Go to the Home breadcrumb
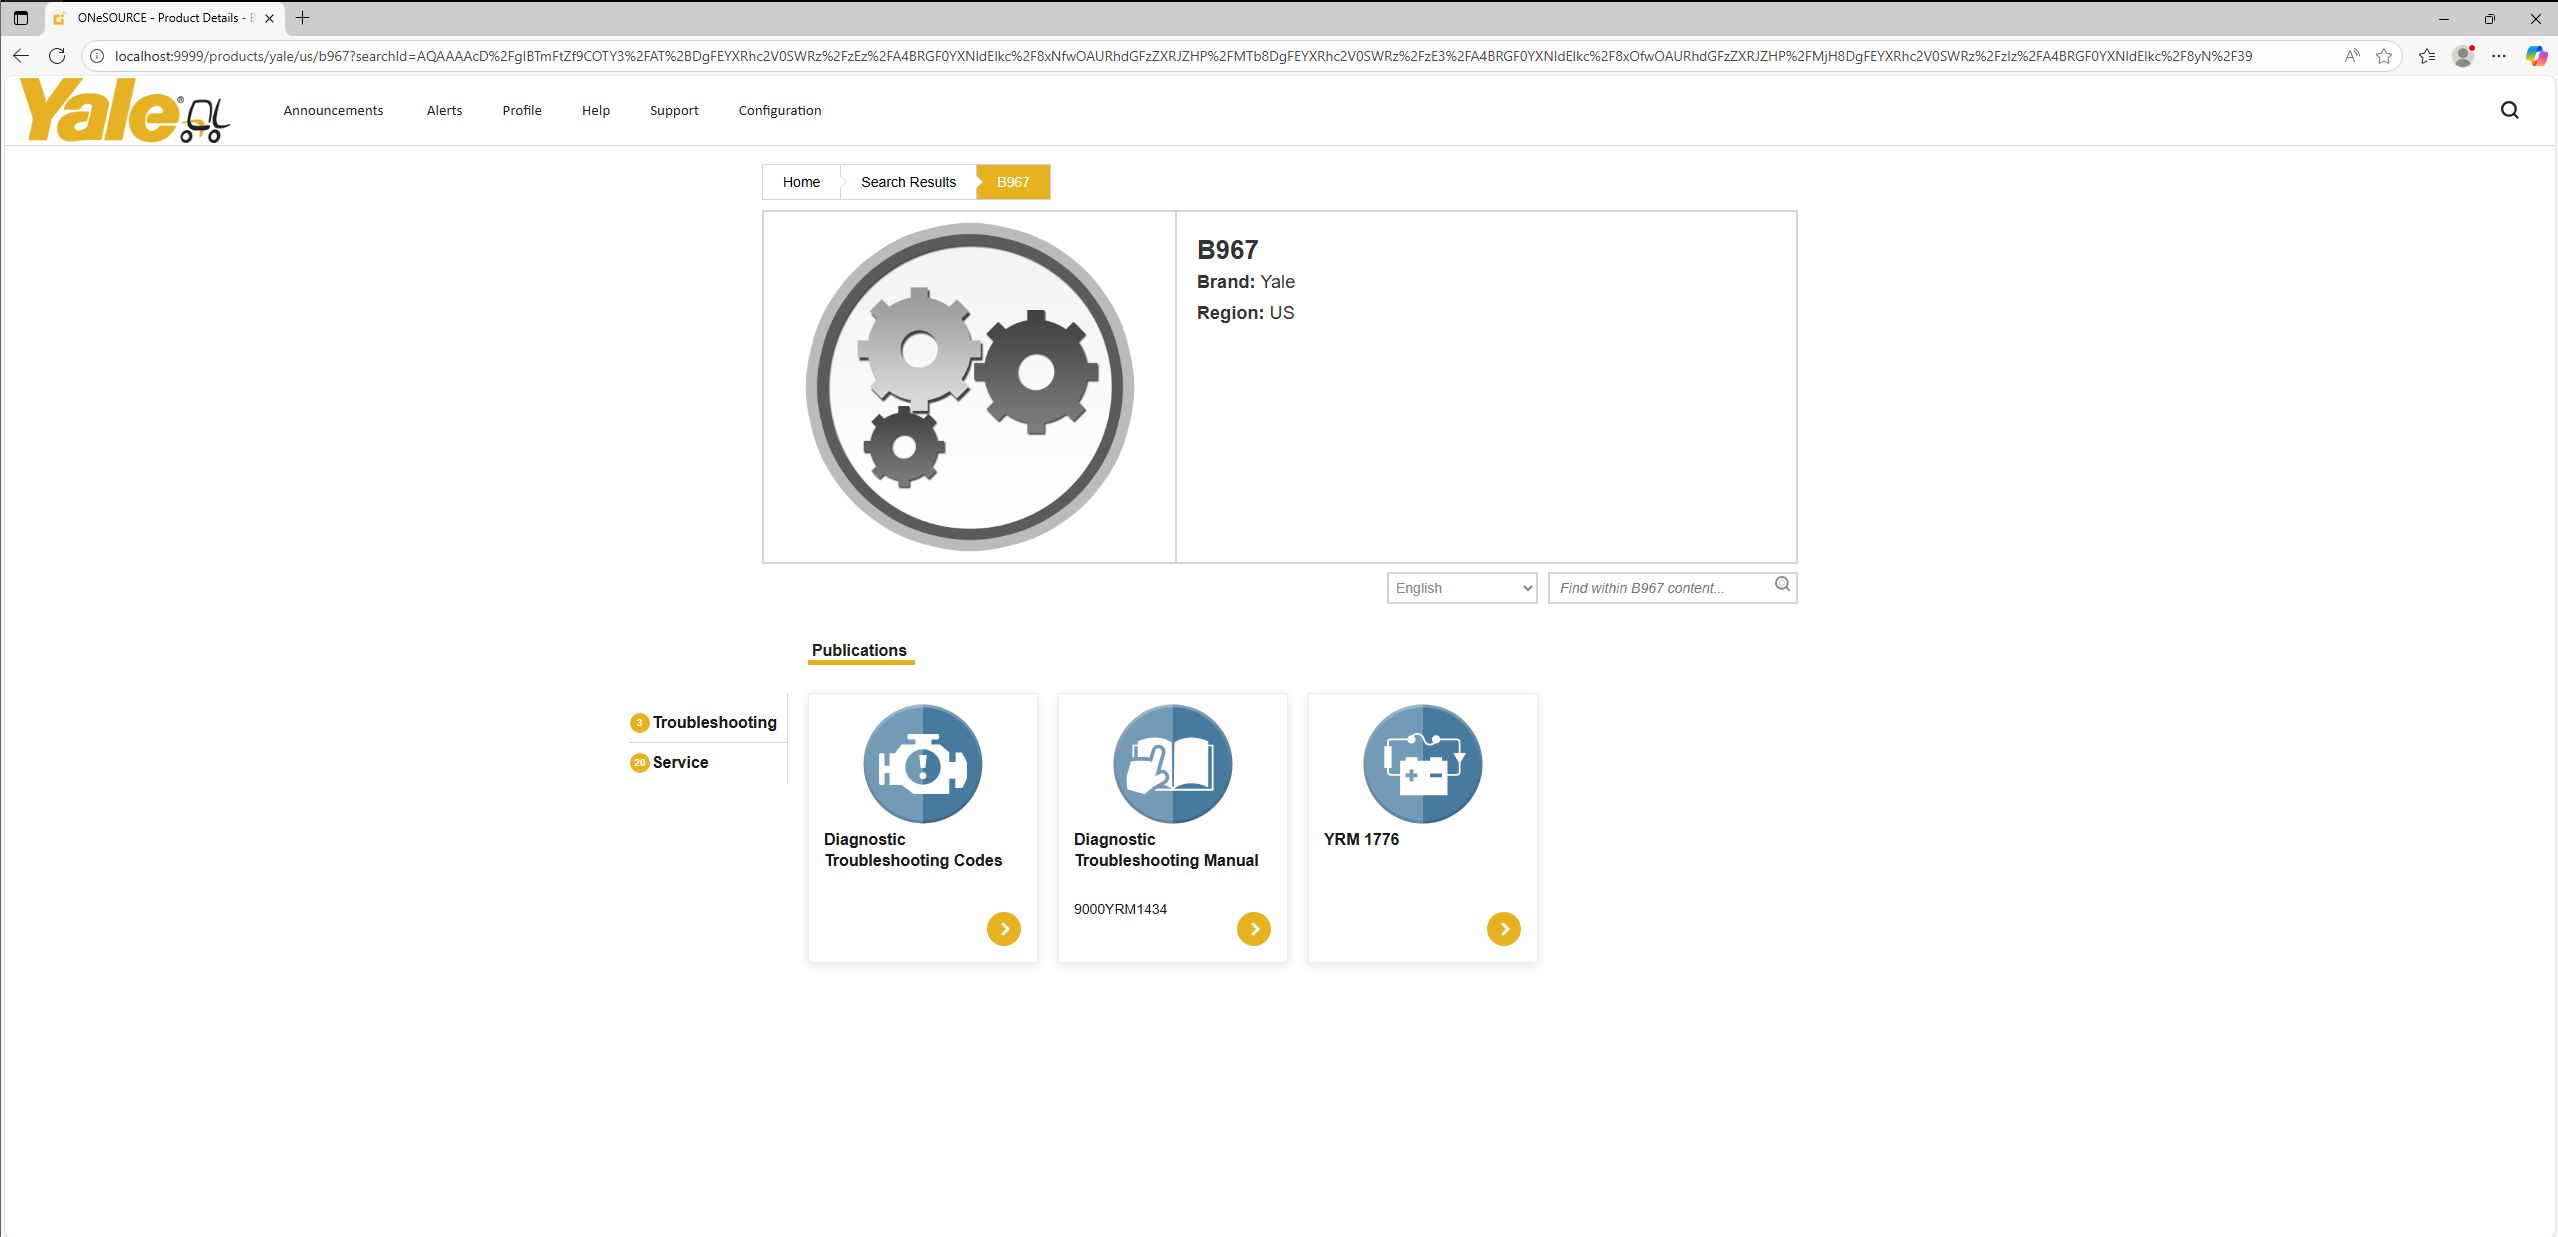 pyautogui.click(x=801, y=182)
